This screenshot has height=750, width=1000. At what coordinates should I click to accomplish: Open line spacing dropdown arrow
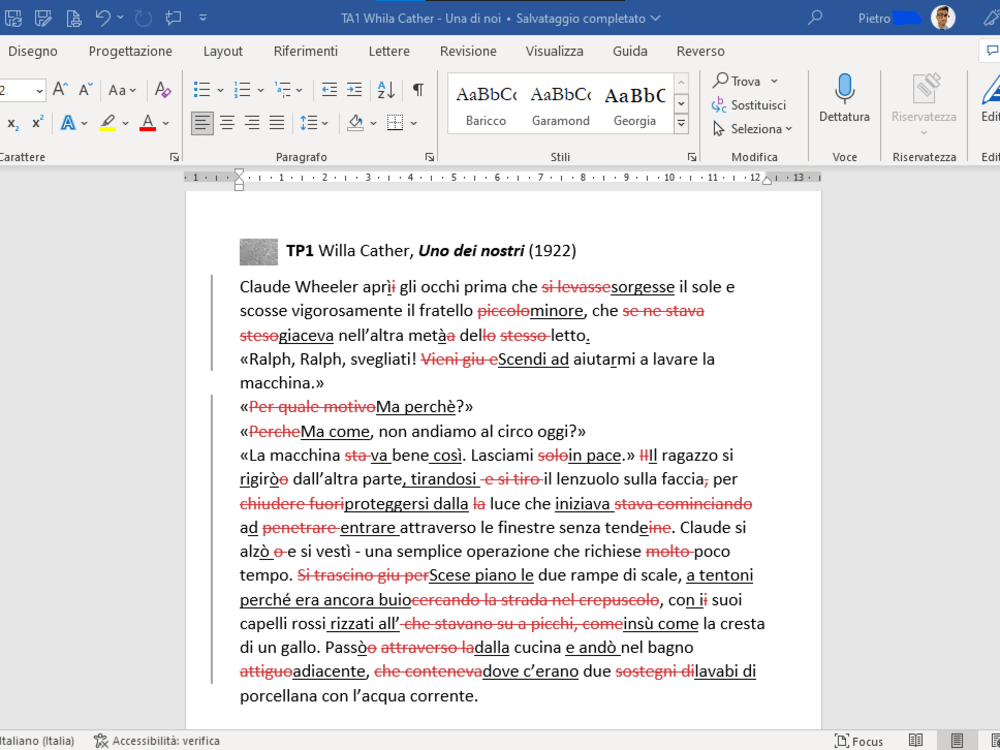point(325,123)
